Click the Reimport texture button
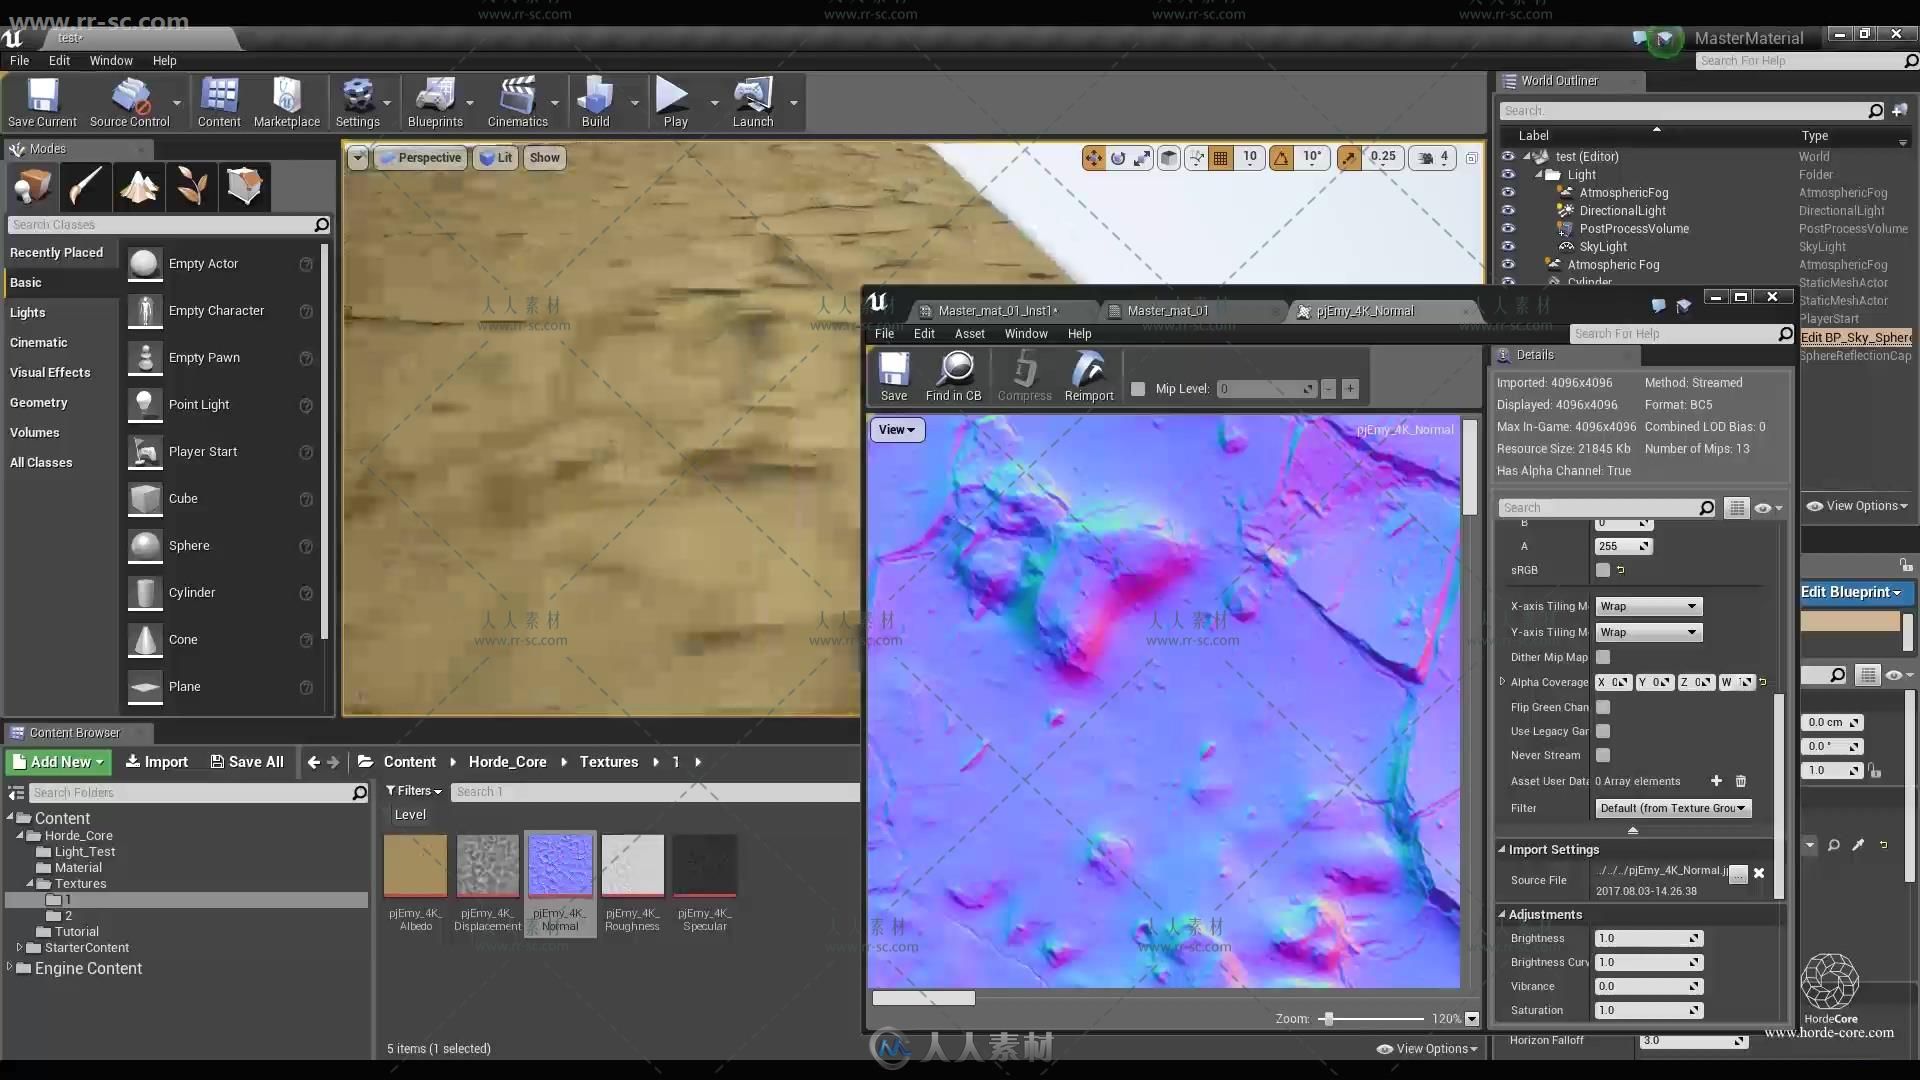This screenshot has height=1080, width=1920. tap(1088, 376)
